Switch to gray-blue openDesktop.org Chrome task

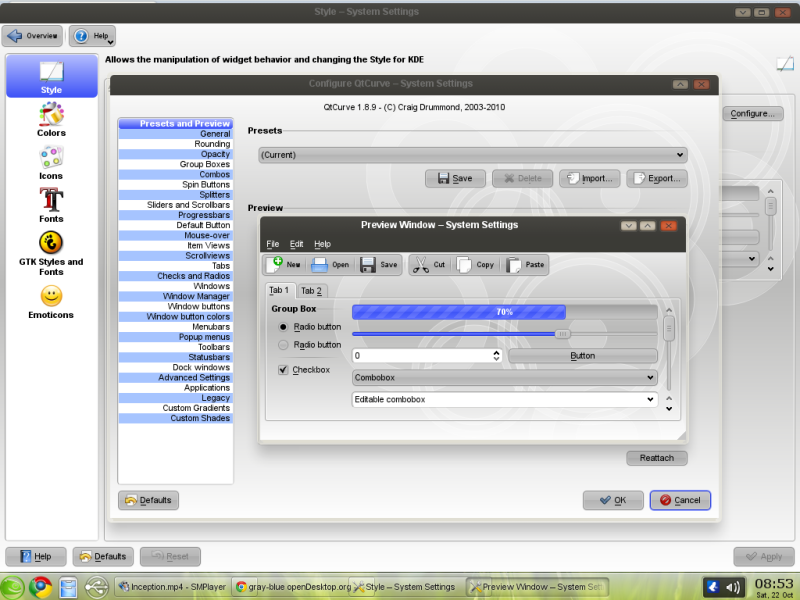pyautogui.click(x=292, y=587)
